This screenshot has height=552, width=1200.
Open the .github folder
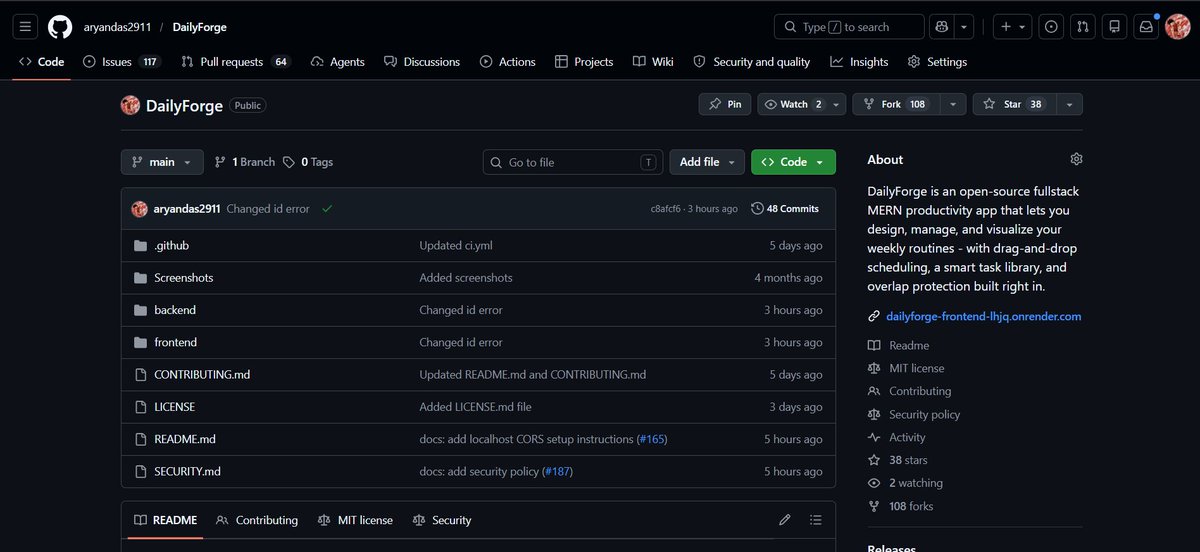coord(171,246)
